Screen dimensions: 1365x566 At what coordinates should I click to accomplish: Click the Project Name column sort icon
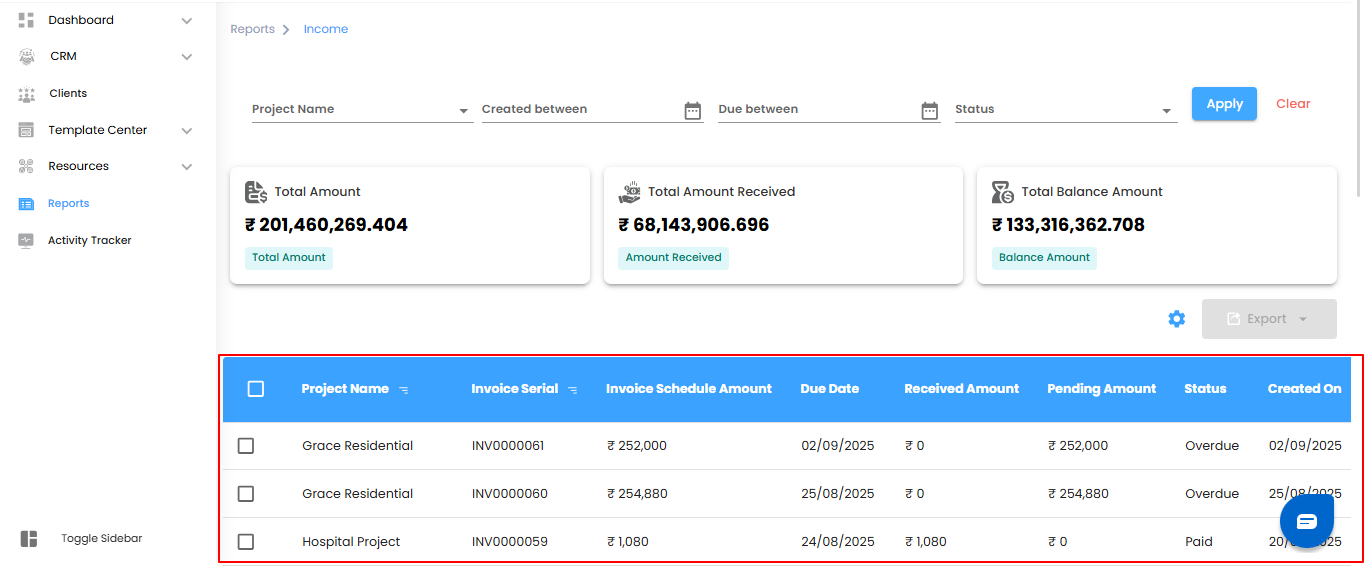tap(404, 390)
